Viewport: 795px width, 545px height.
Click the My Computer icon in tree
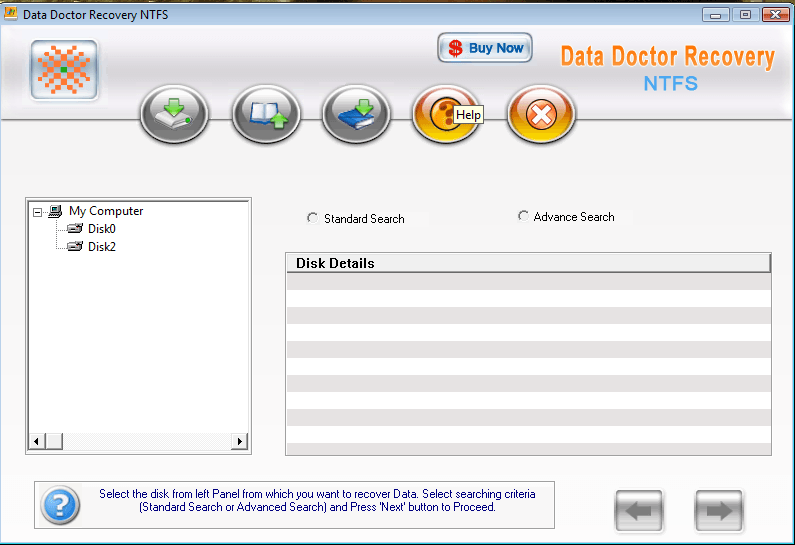(55, 211)
